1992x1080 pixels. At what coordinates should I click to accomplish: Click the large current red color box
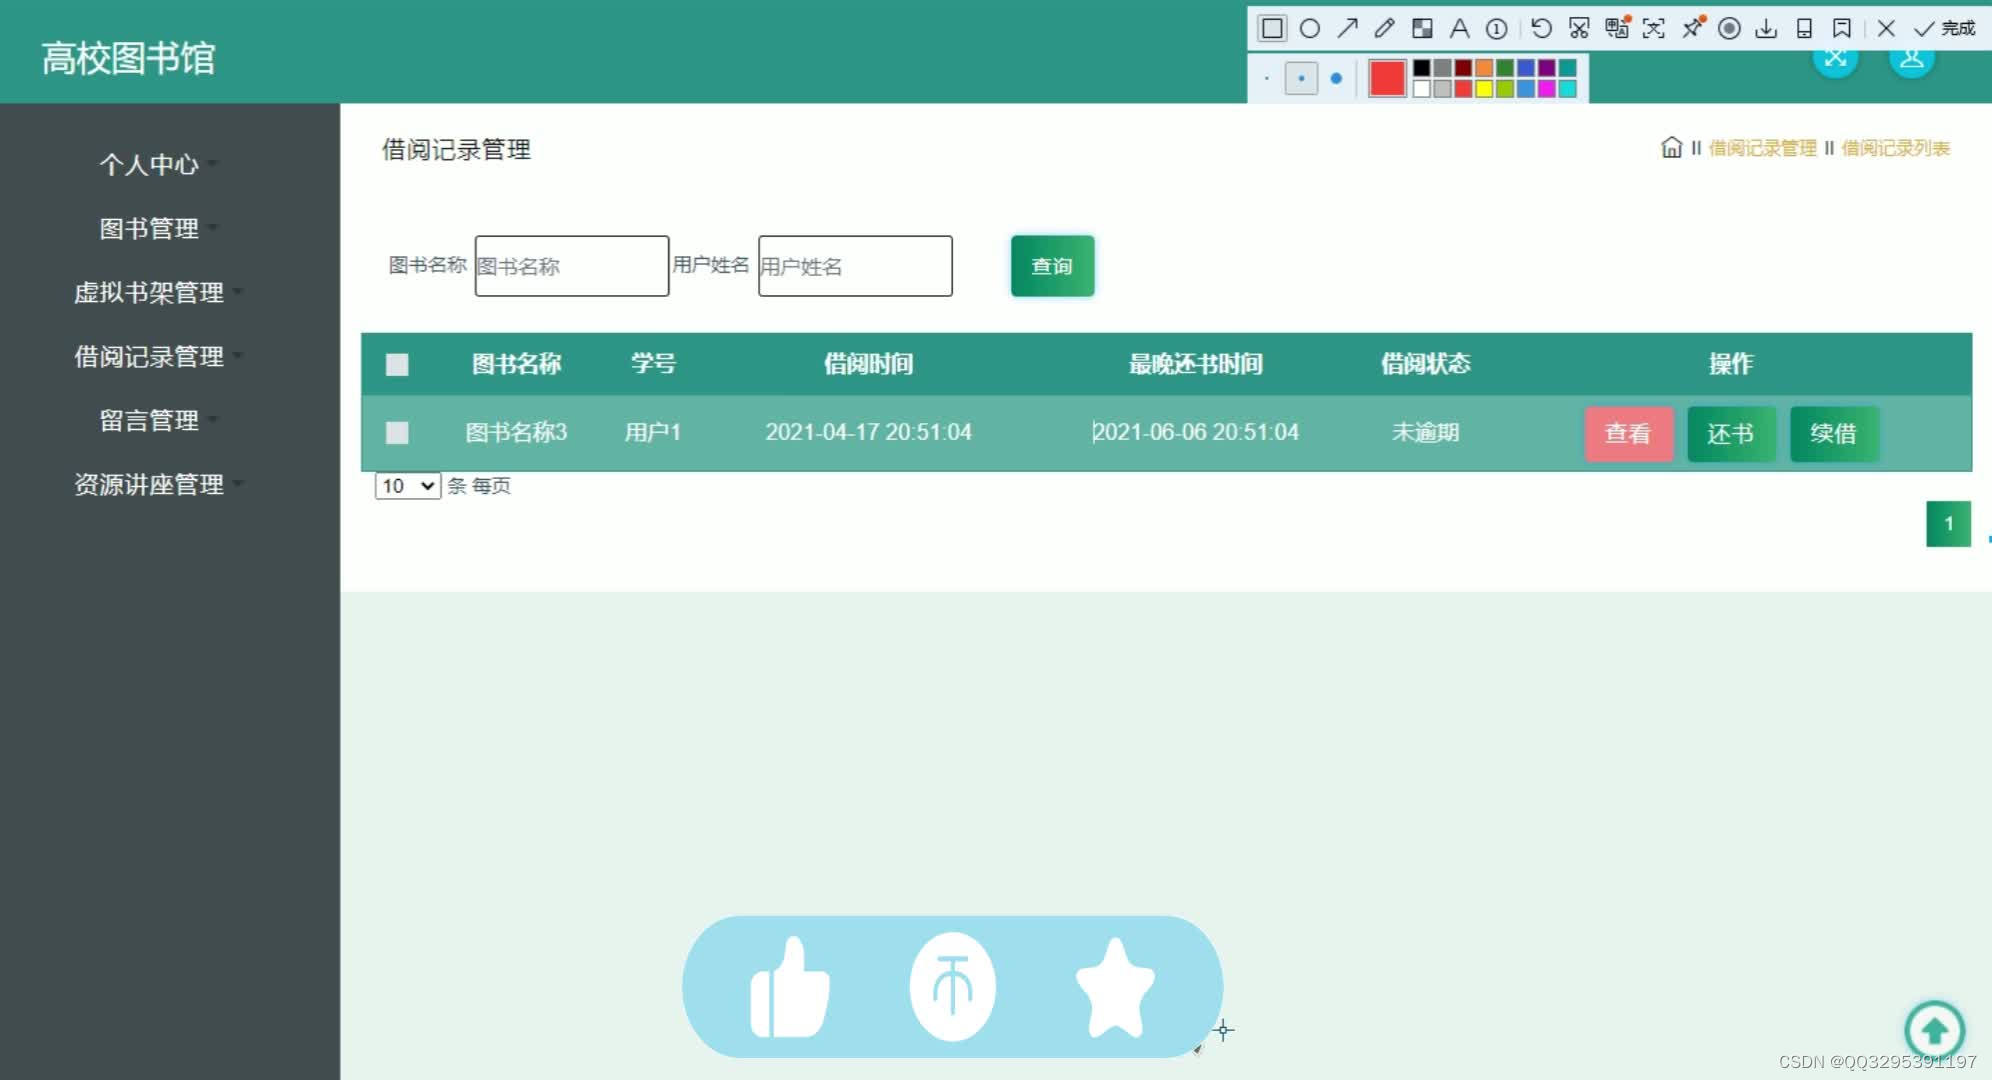tap(1387, 78)
